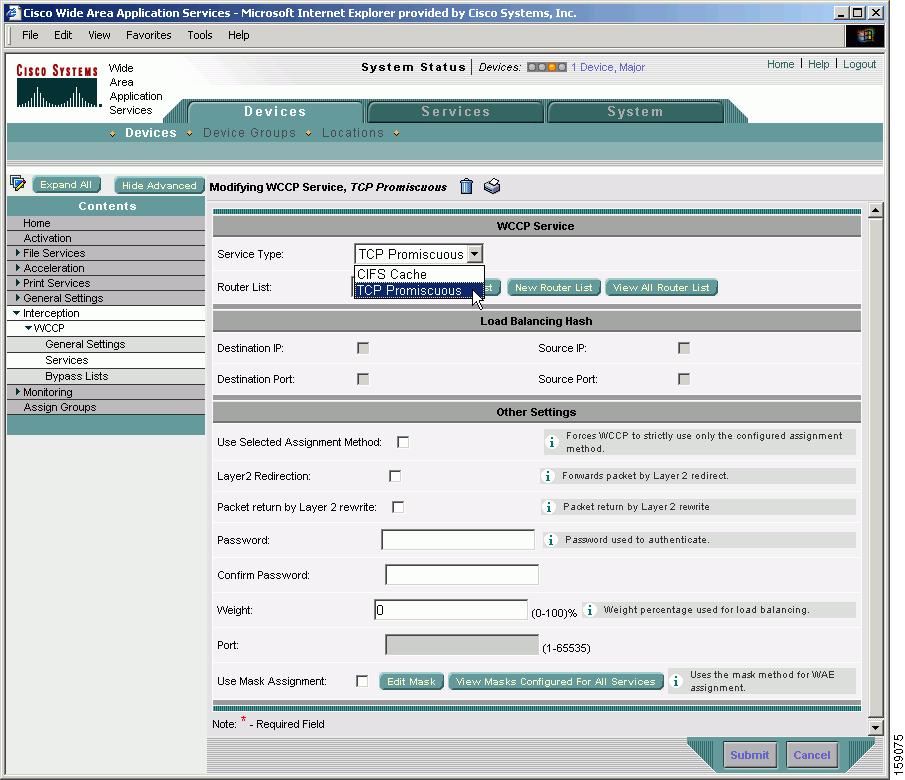Click the device status indicator lights
This screenshot has width=905, height=780.
pos(547,67)
